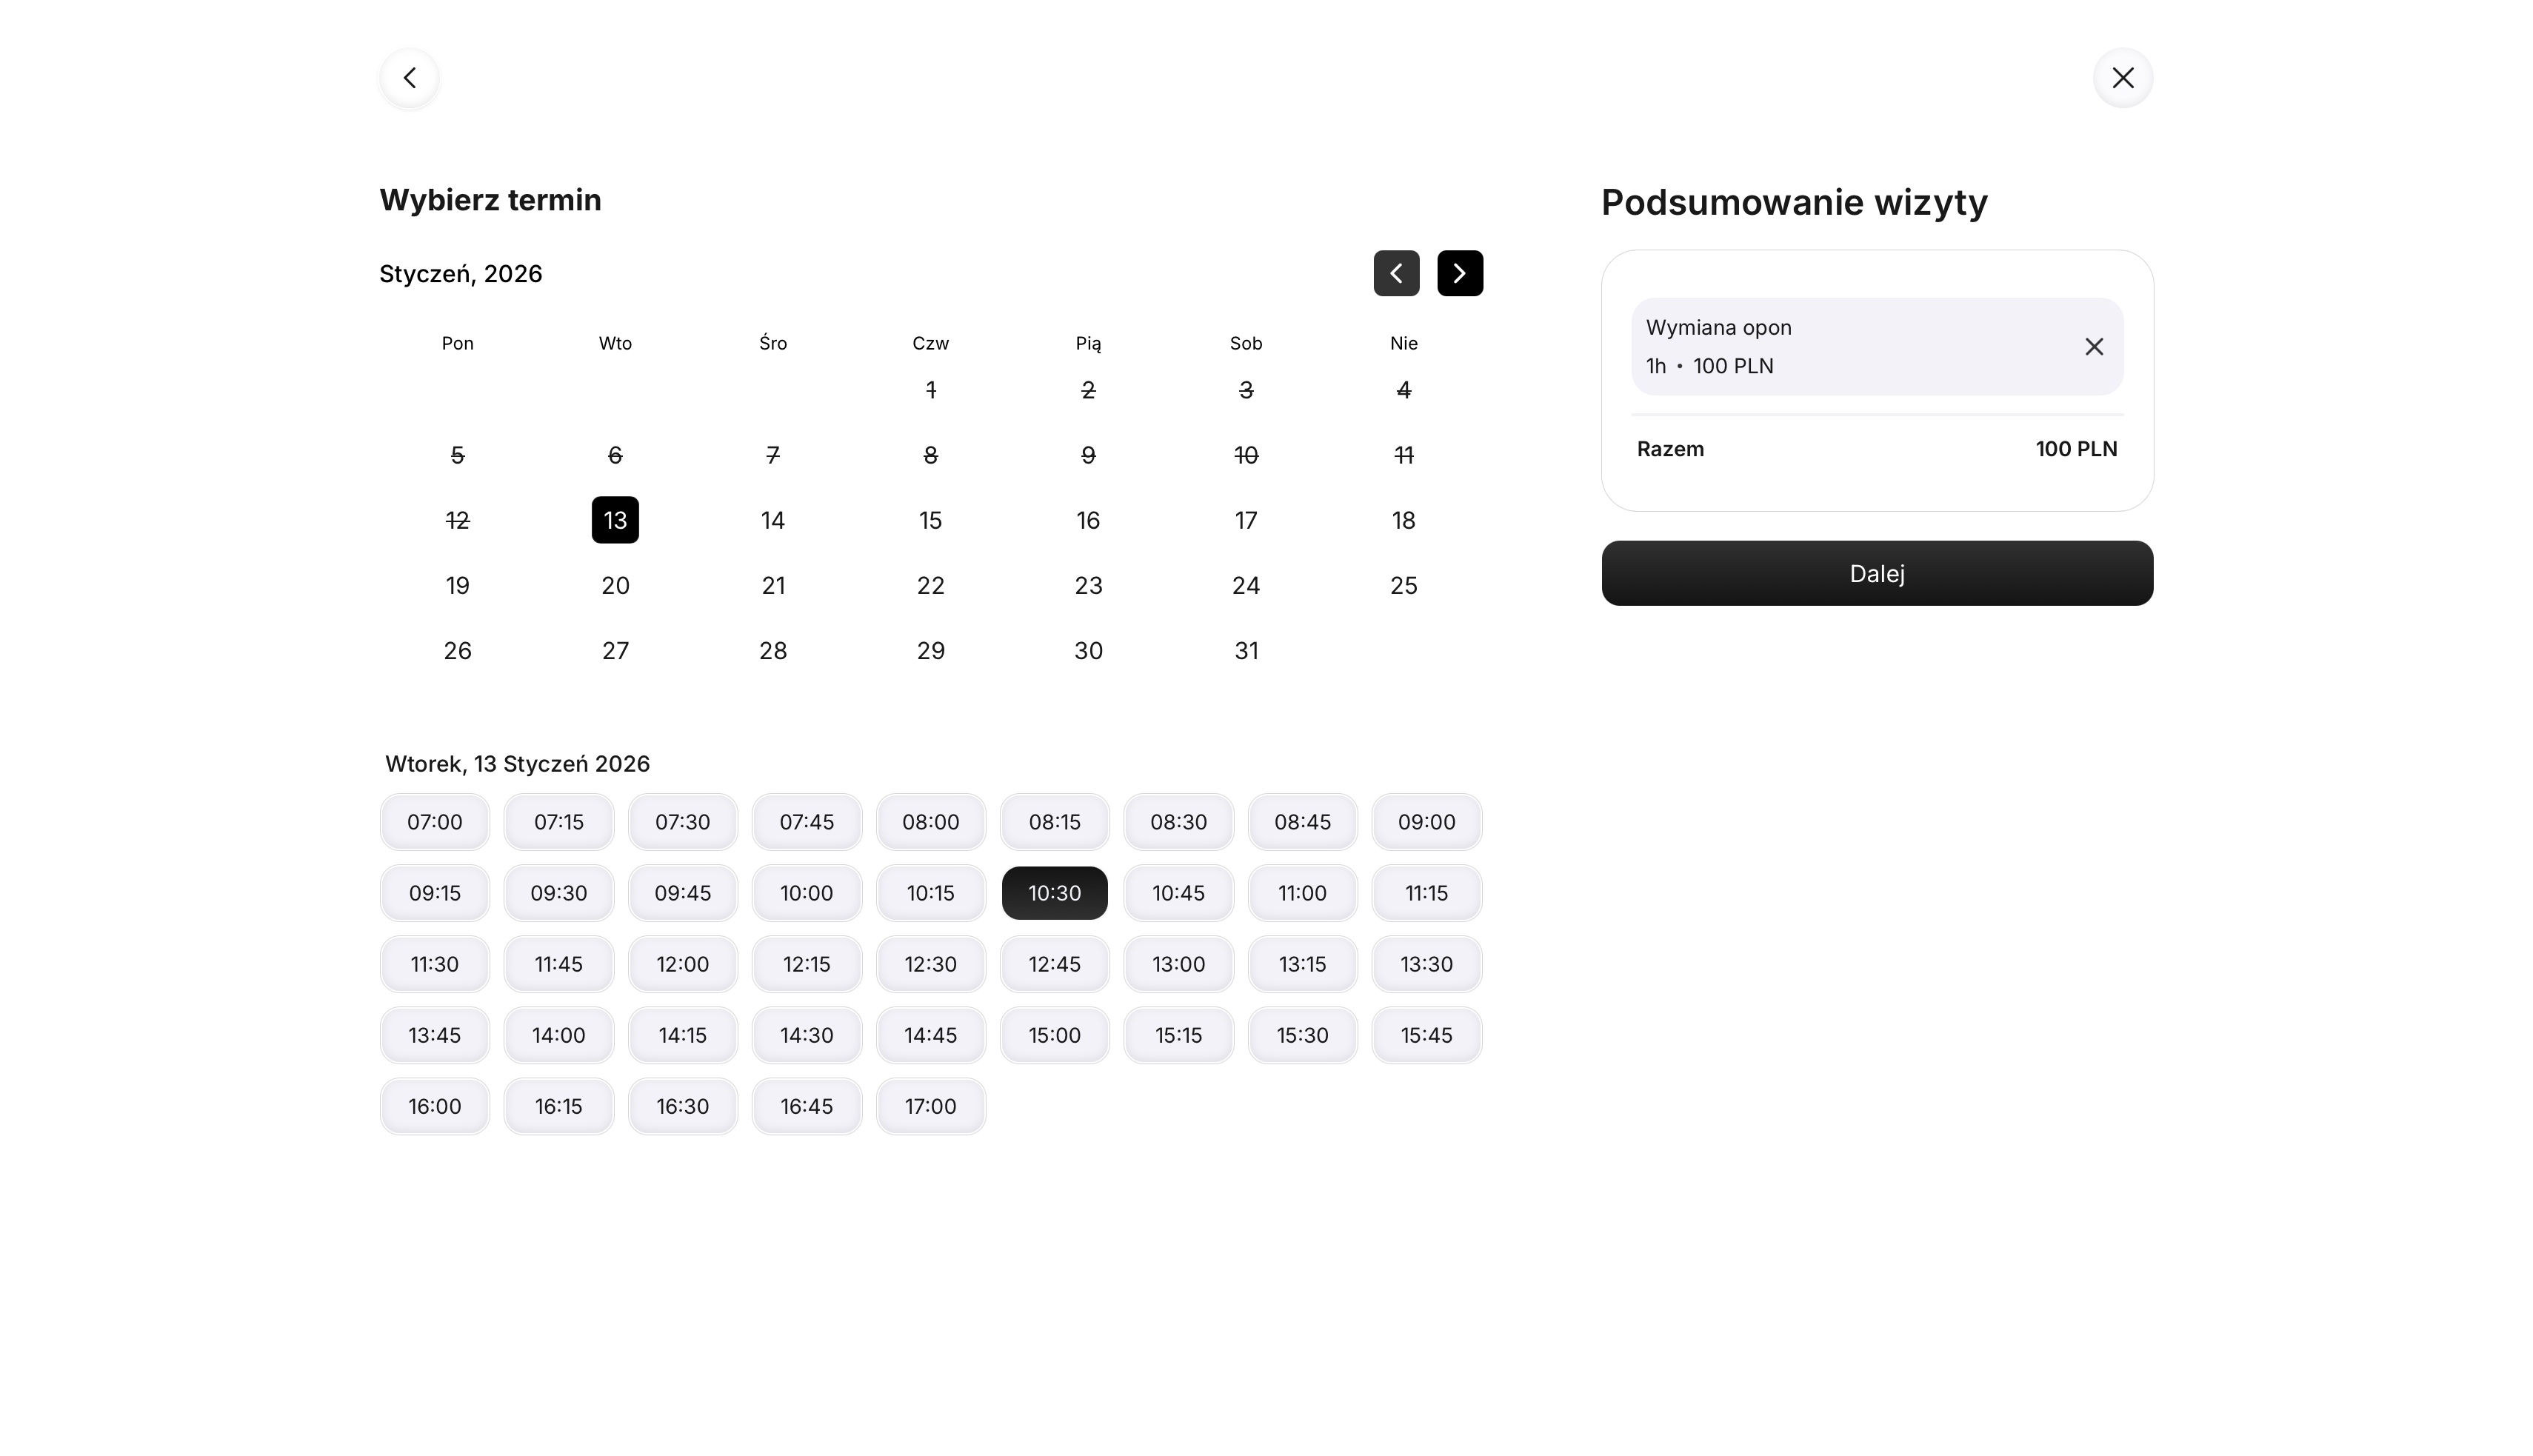This screenshot has width=2533, height=1456.
Task: Go to the previous month
Action: click(x=1396, y=273)
